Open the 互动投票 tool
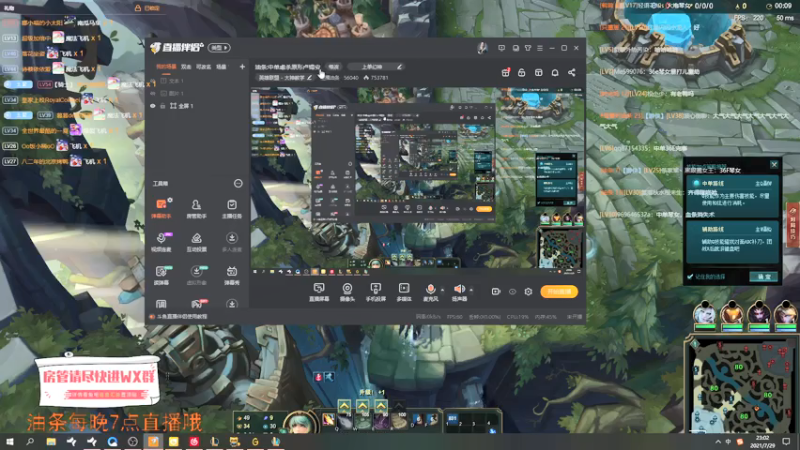 pos(196,242)
